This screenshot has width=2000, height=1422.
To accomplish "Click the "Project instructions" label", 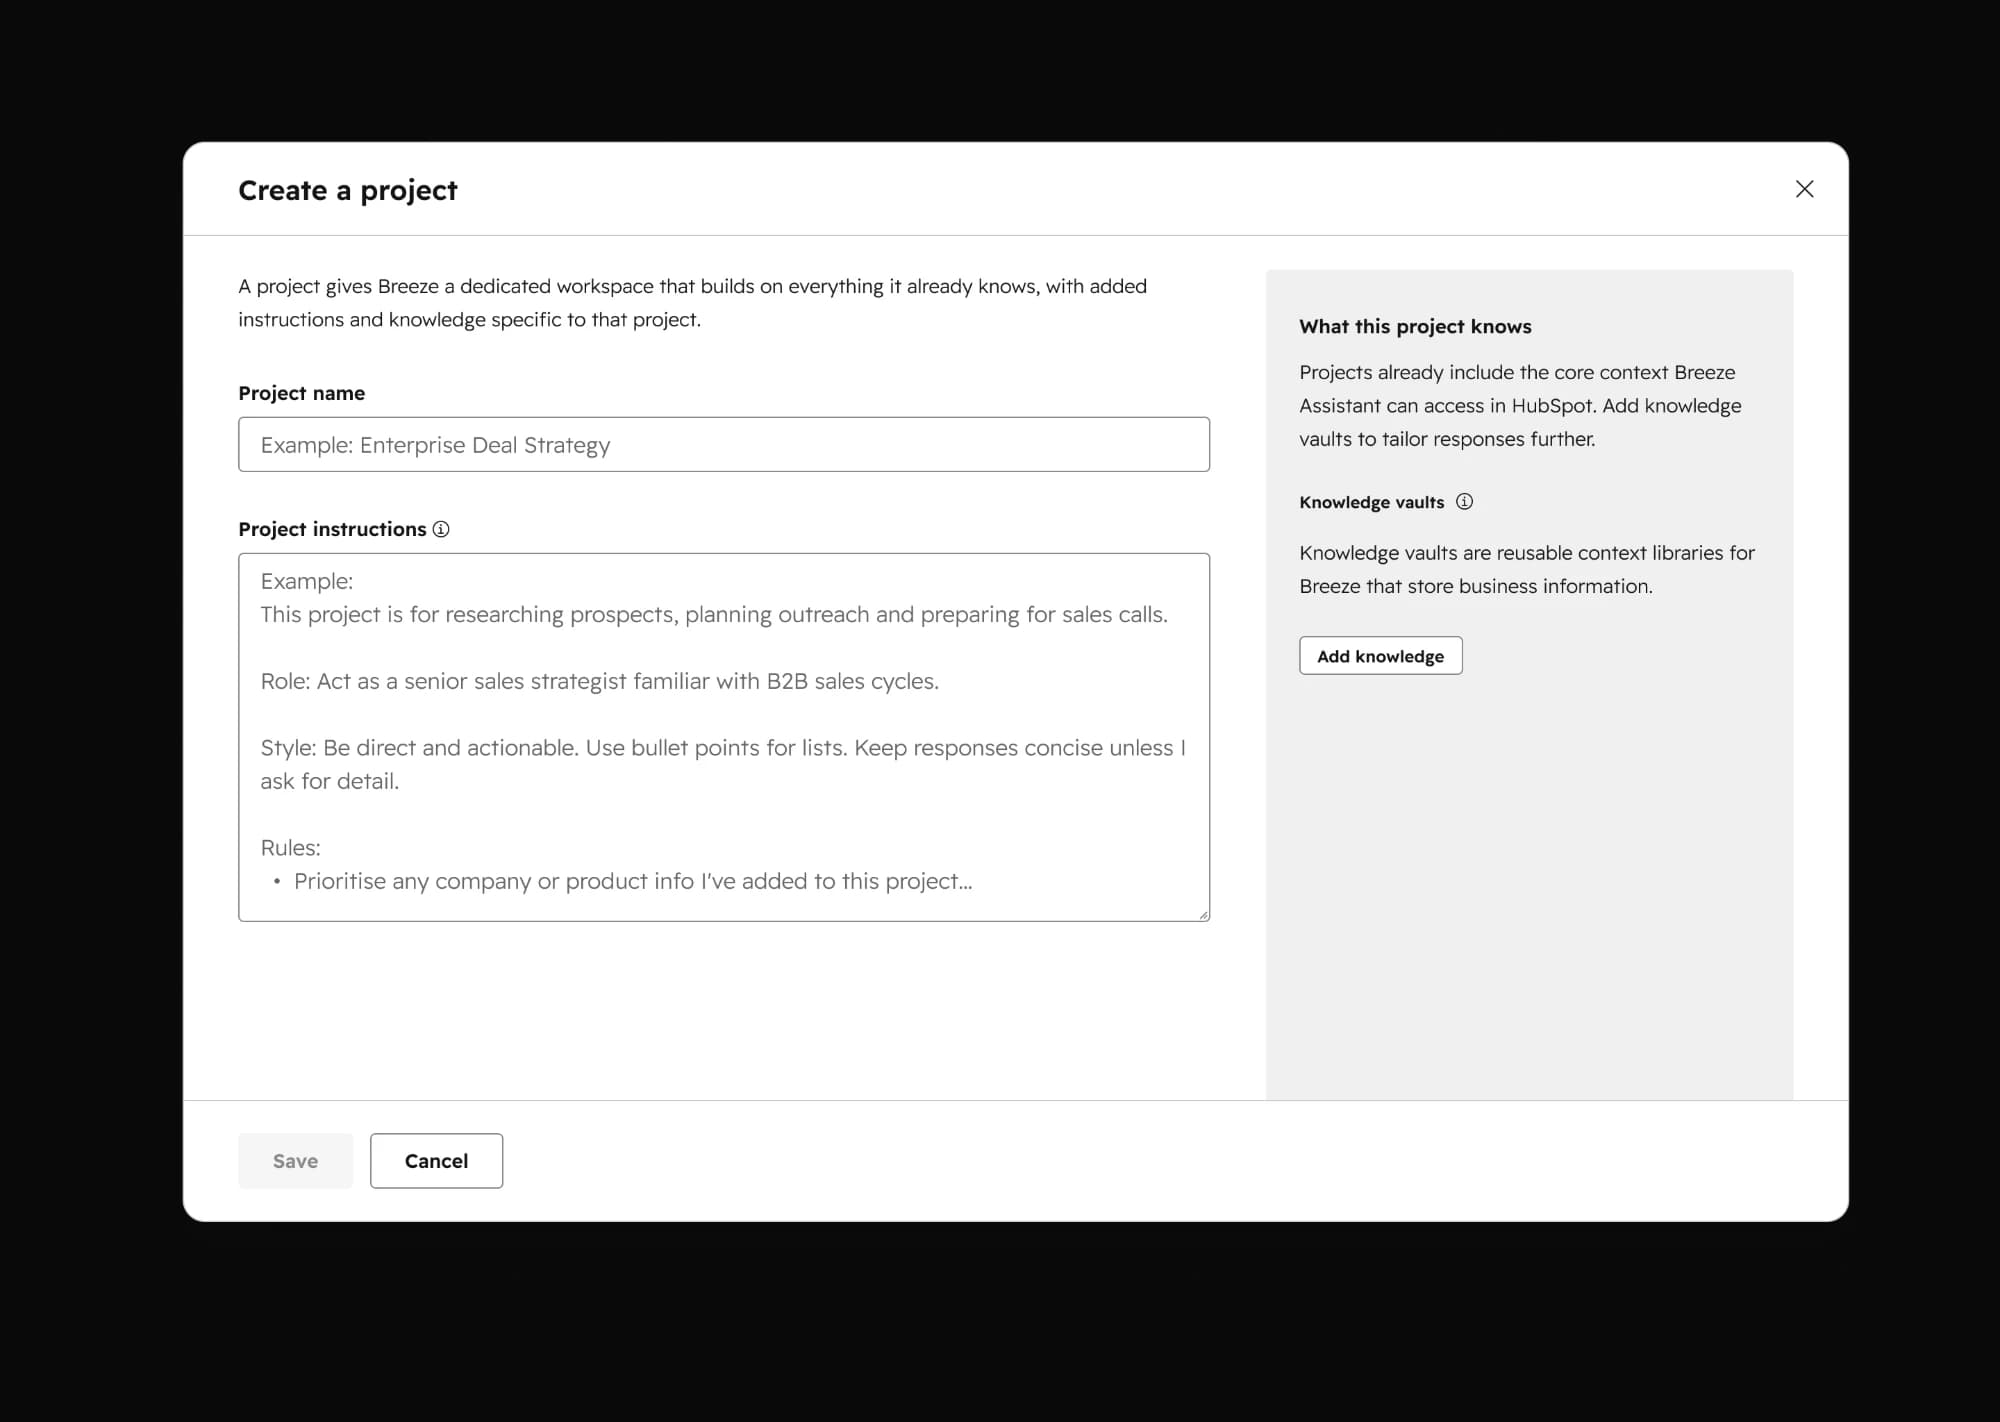I will 332,529.
